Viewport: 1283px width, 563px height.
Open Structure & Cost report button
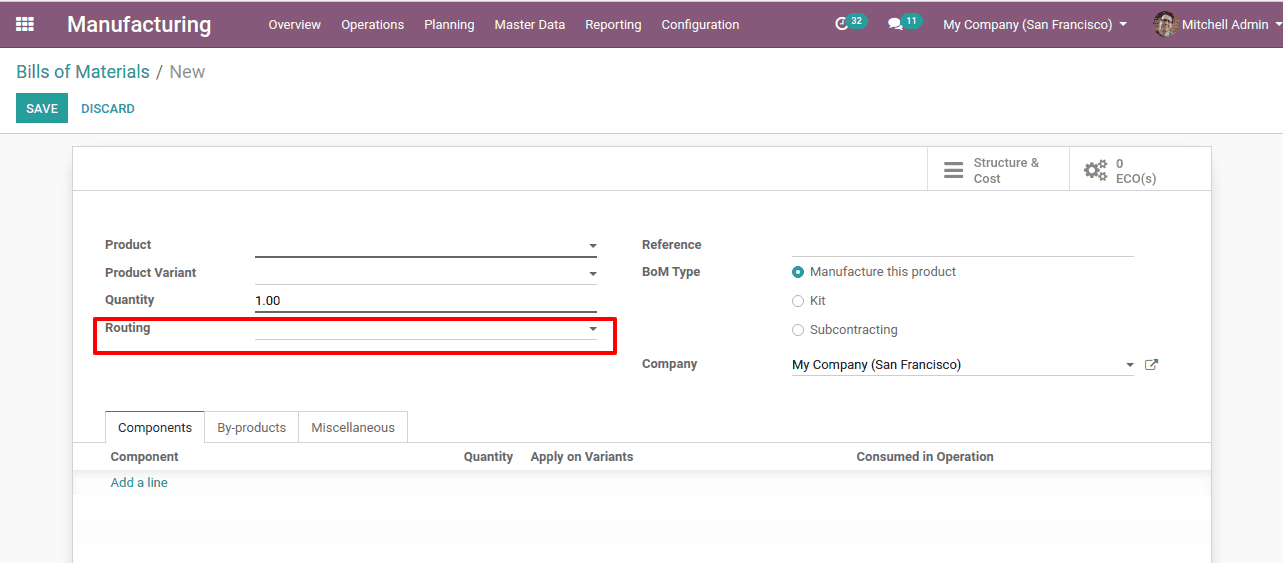click(999, 170)
